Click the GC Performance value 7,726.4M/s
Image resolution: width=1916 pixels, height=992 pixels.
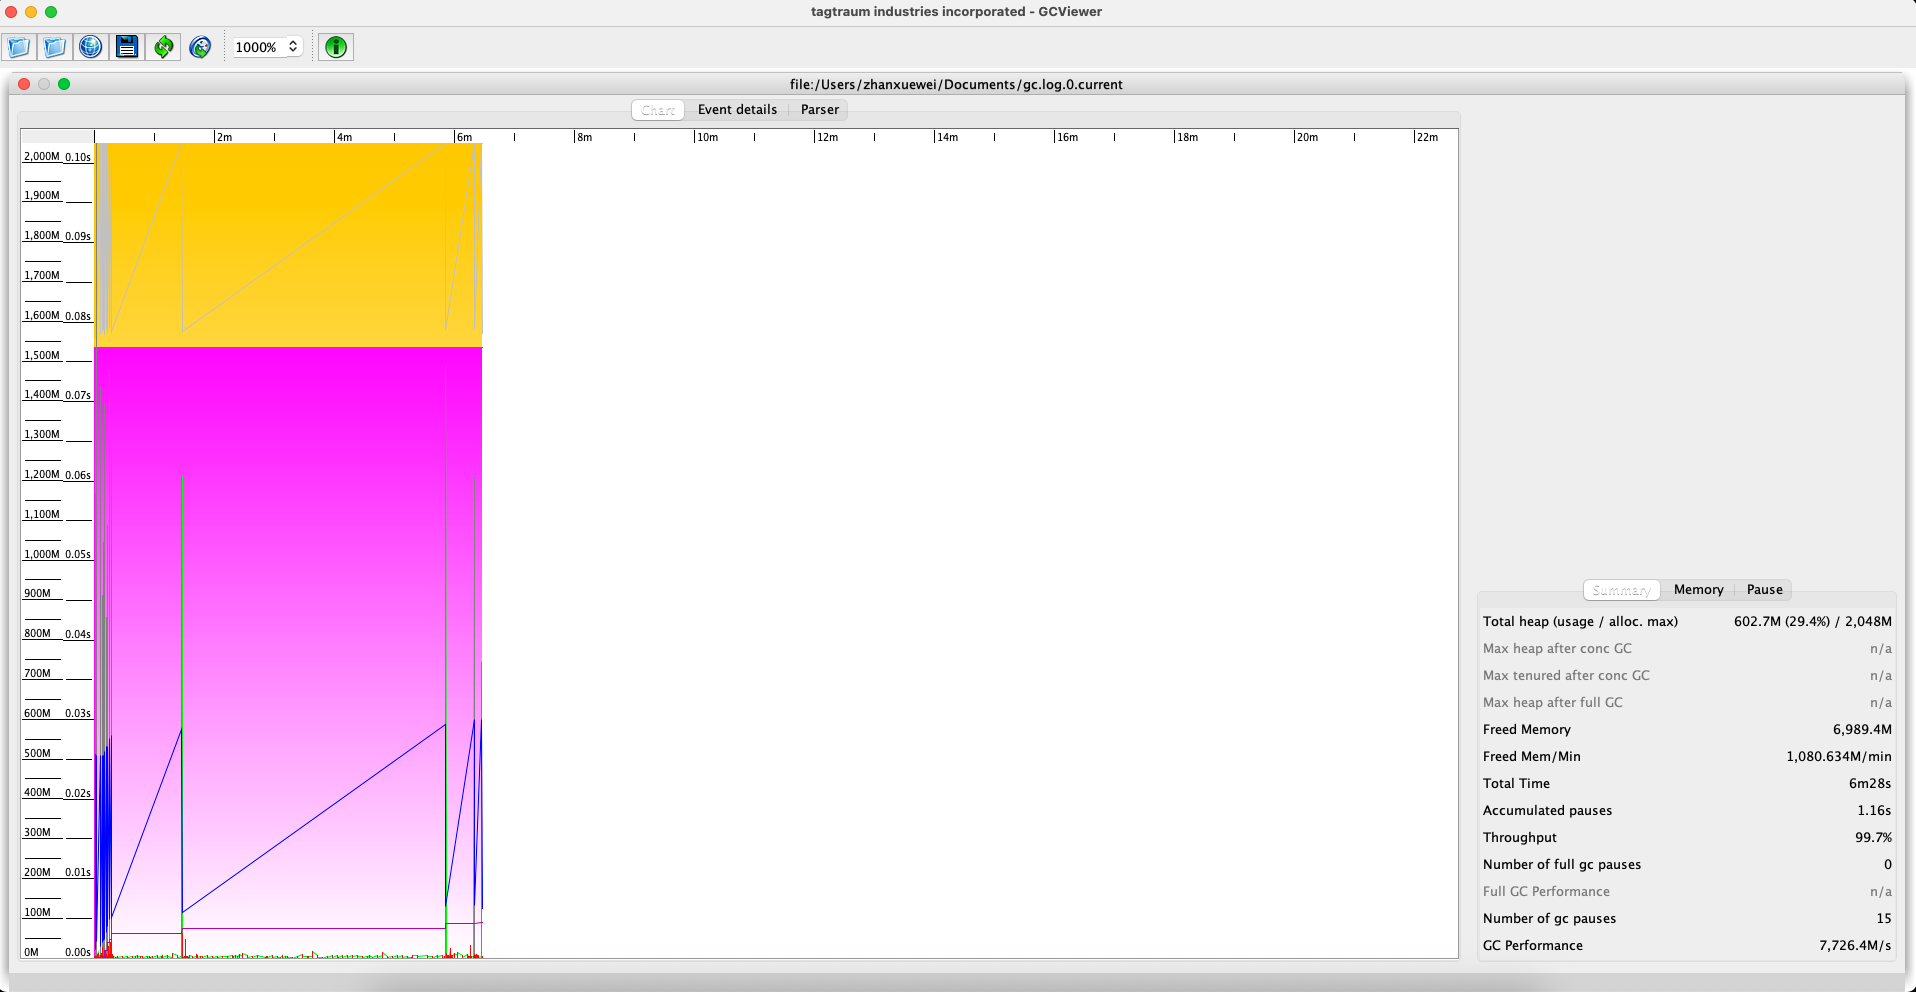tap(1854, 946)
